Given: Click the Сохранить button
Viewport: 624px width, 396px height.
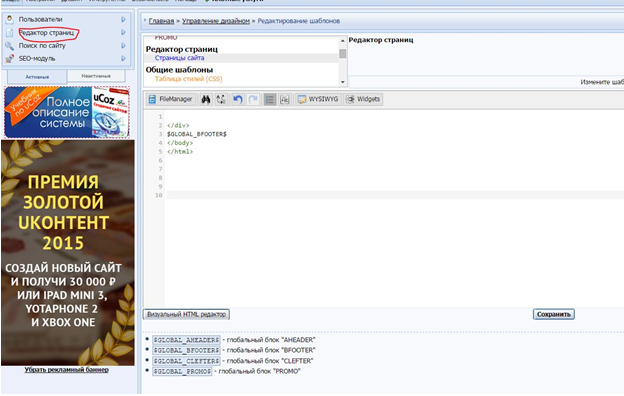Looking at the screenshot, I should click(x=554, y=314).
